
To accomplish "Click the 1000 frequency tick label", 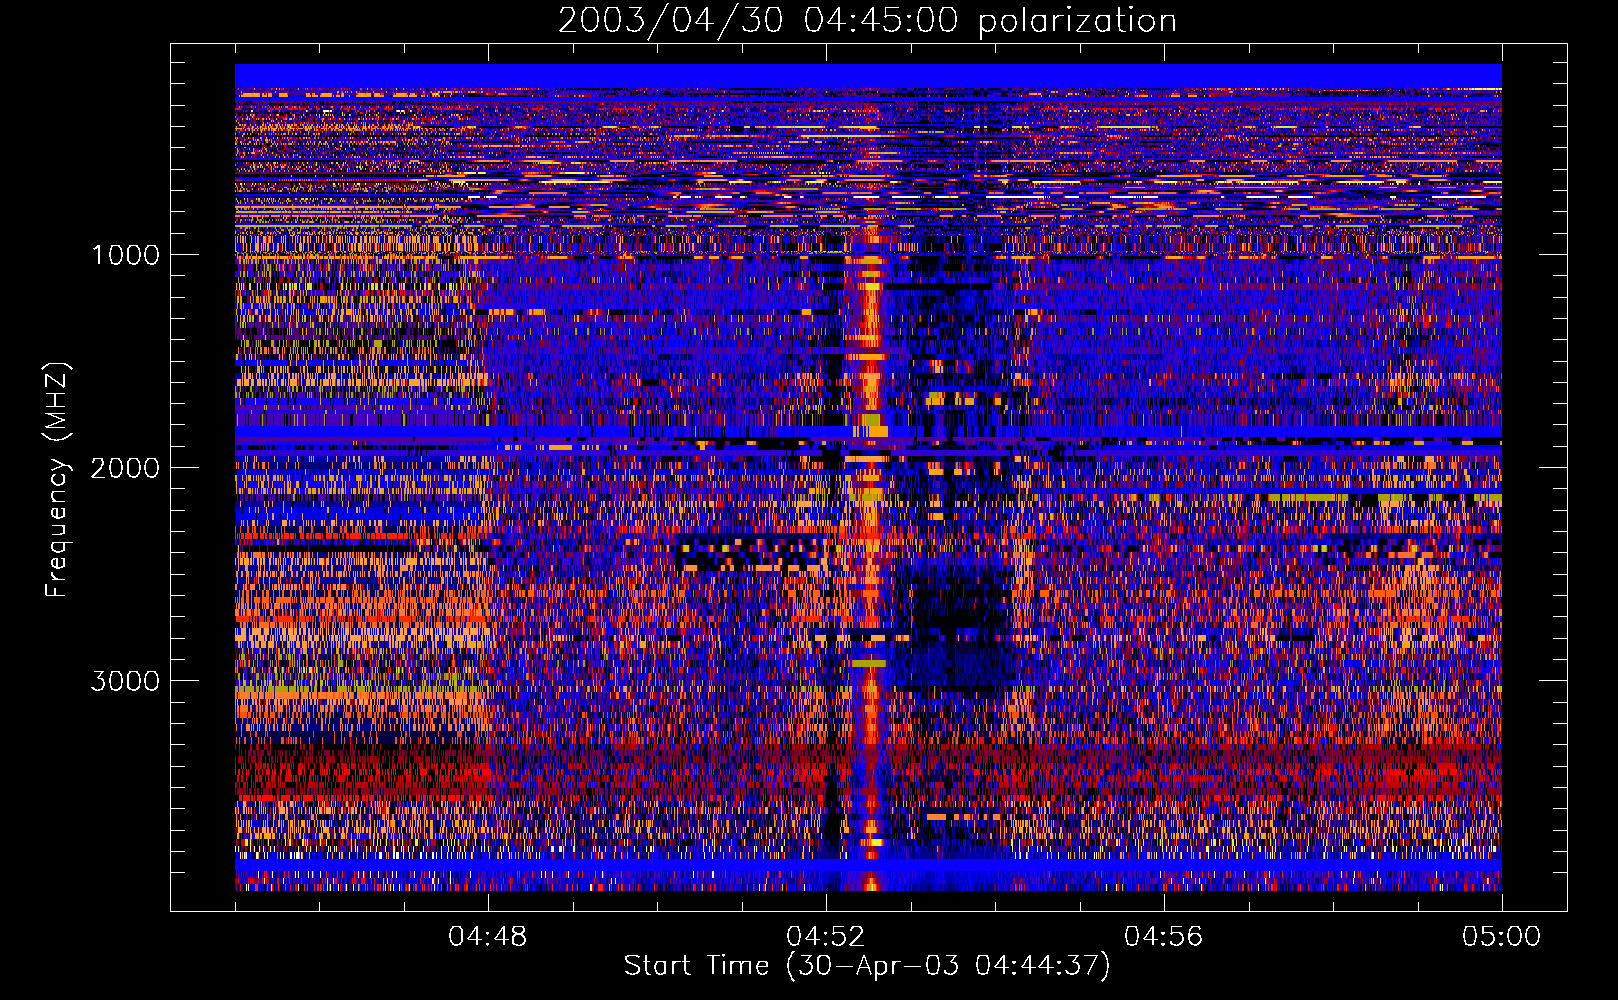I will click(125, 255).
